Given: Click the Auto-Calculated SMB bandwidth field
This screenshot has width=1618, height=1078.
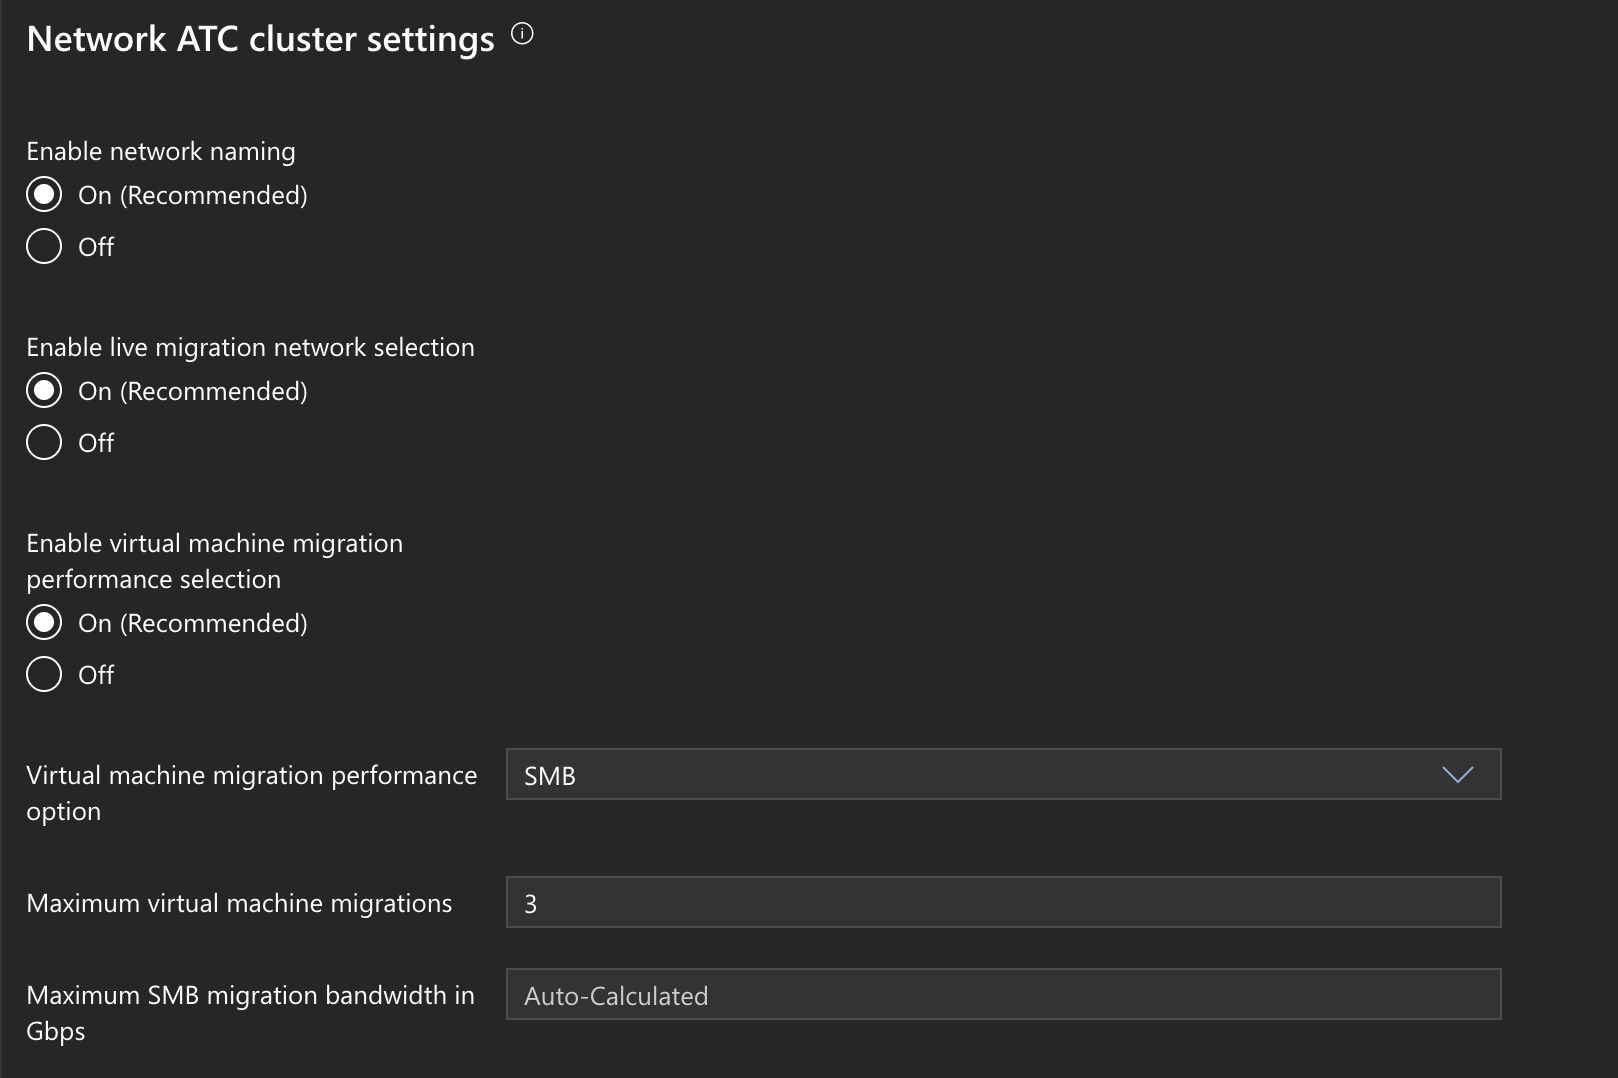Looking at the screenshot, I should click(x=1002, y=995).
